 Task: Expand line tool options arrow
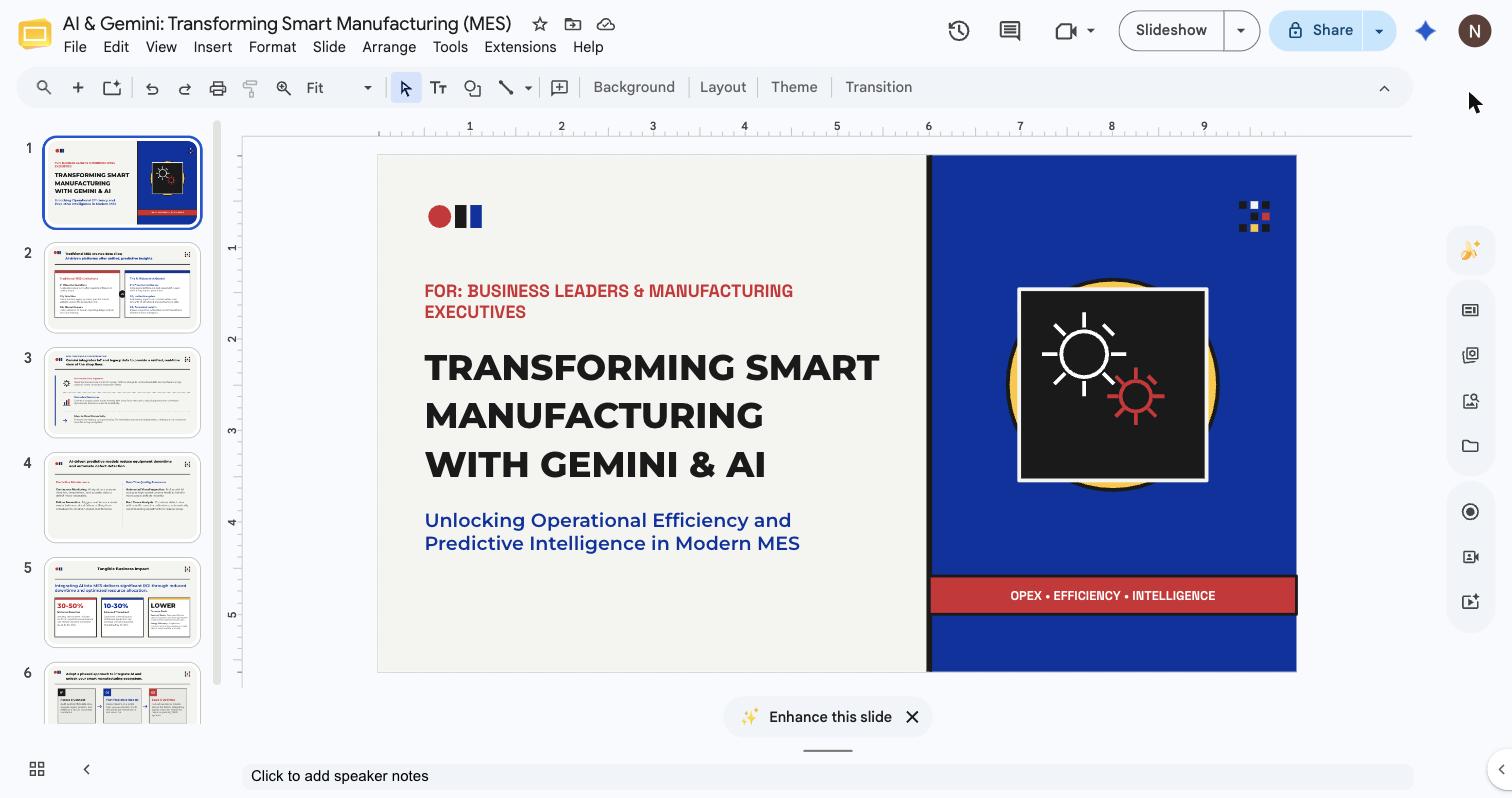528,88
